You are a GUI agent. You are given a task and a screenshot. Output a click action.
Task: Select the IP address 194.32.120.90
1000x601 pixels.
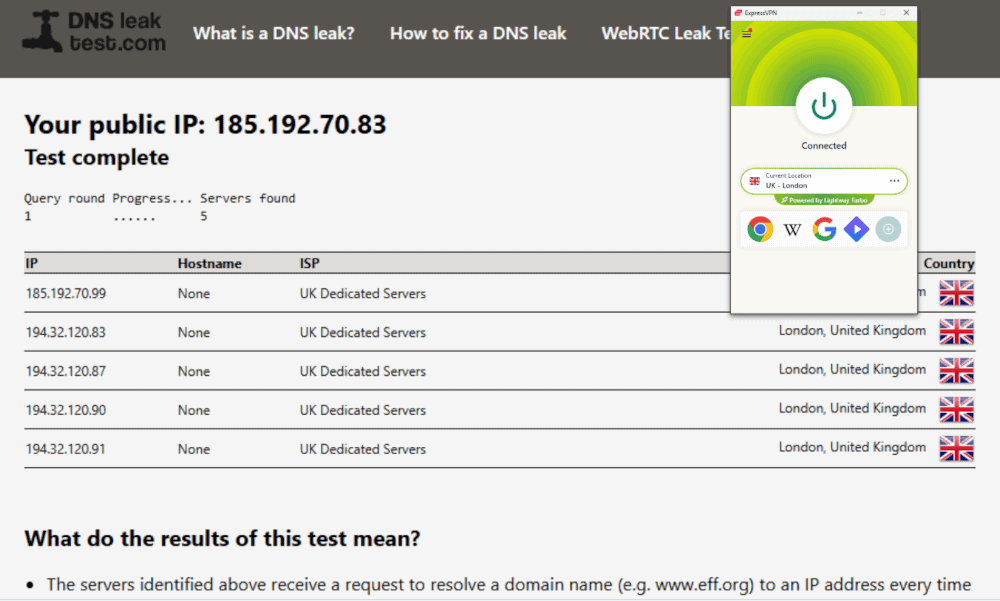pos(66,410)
